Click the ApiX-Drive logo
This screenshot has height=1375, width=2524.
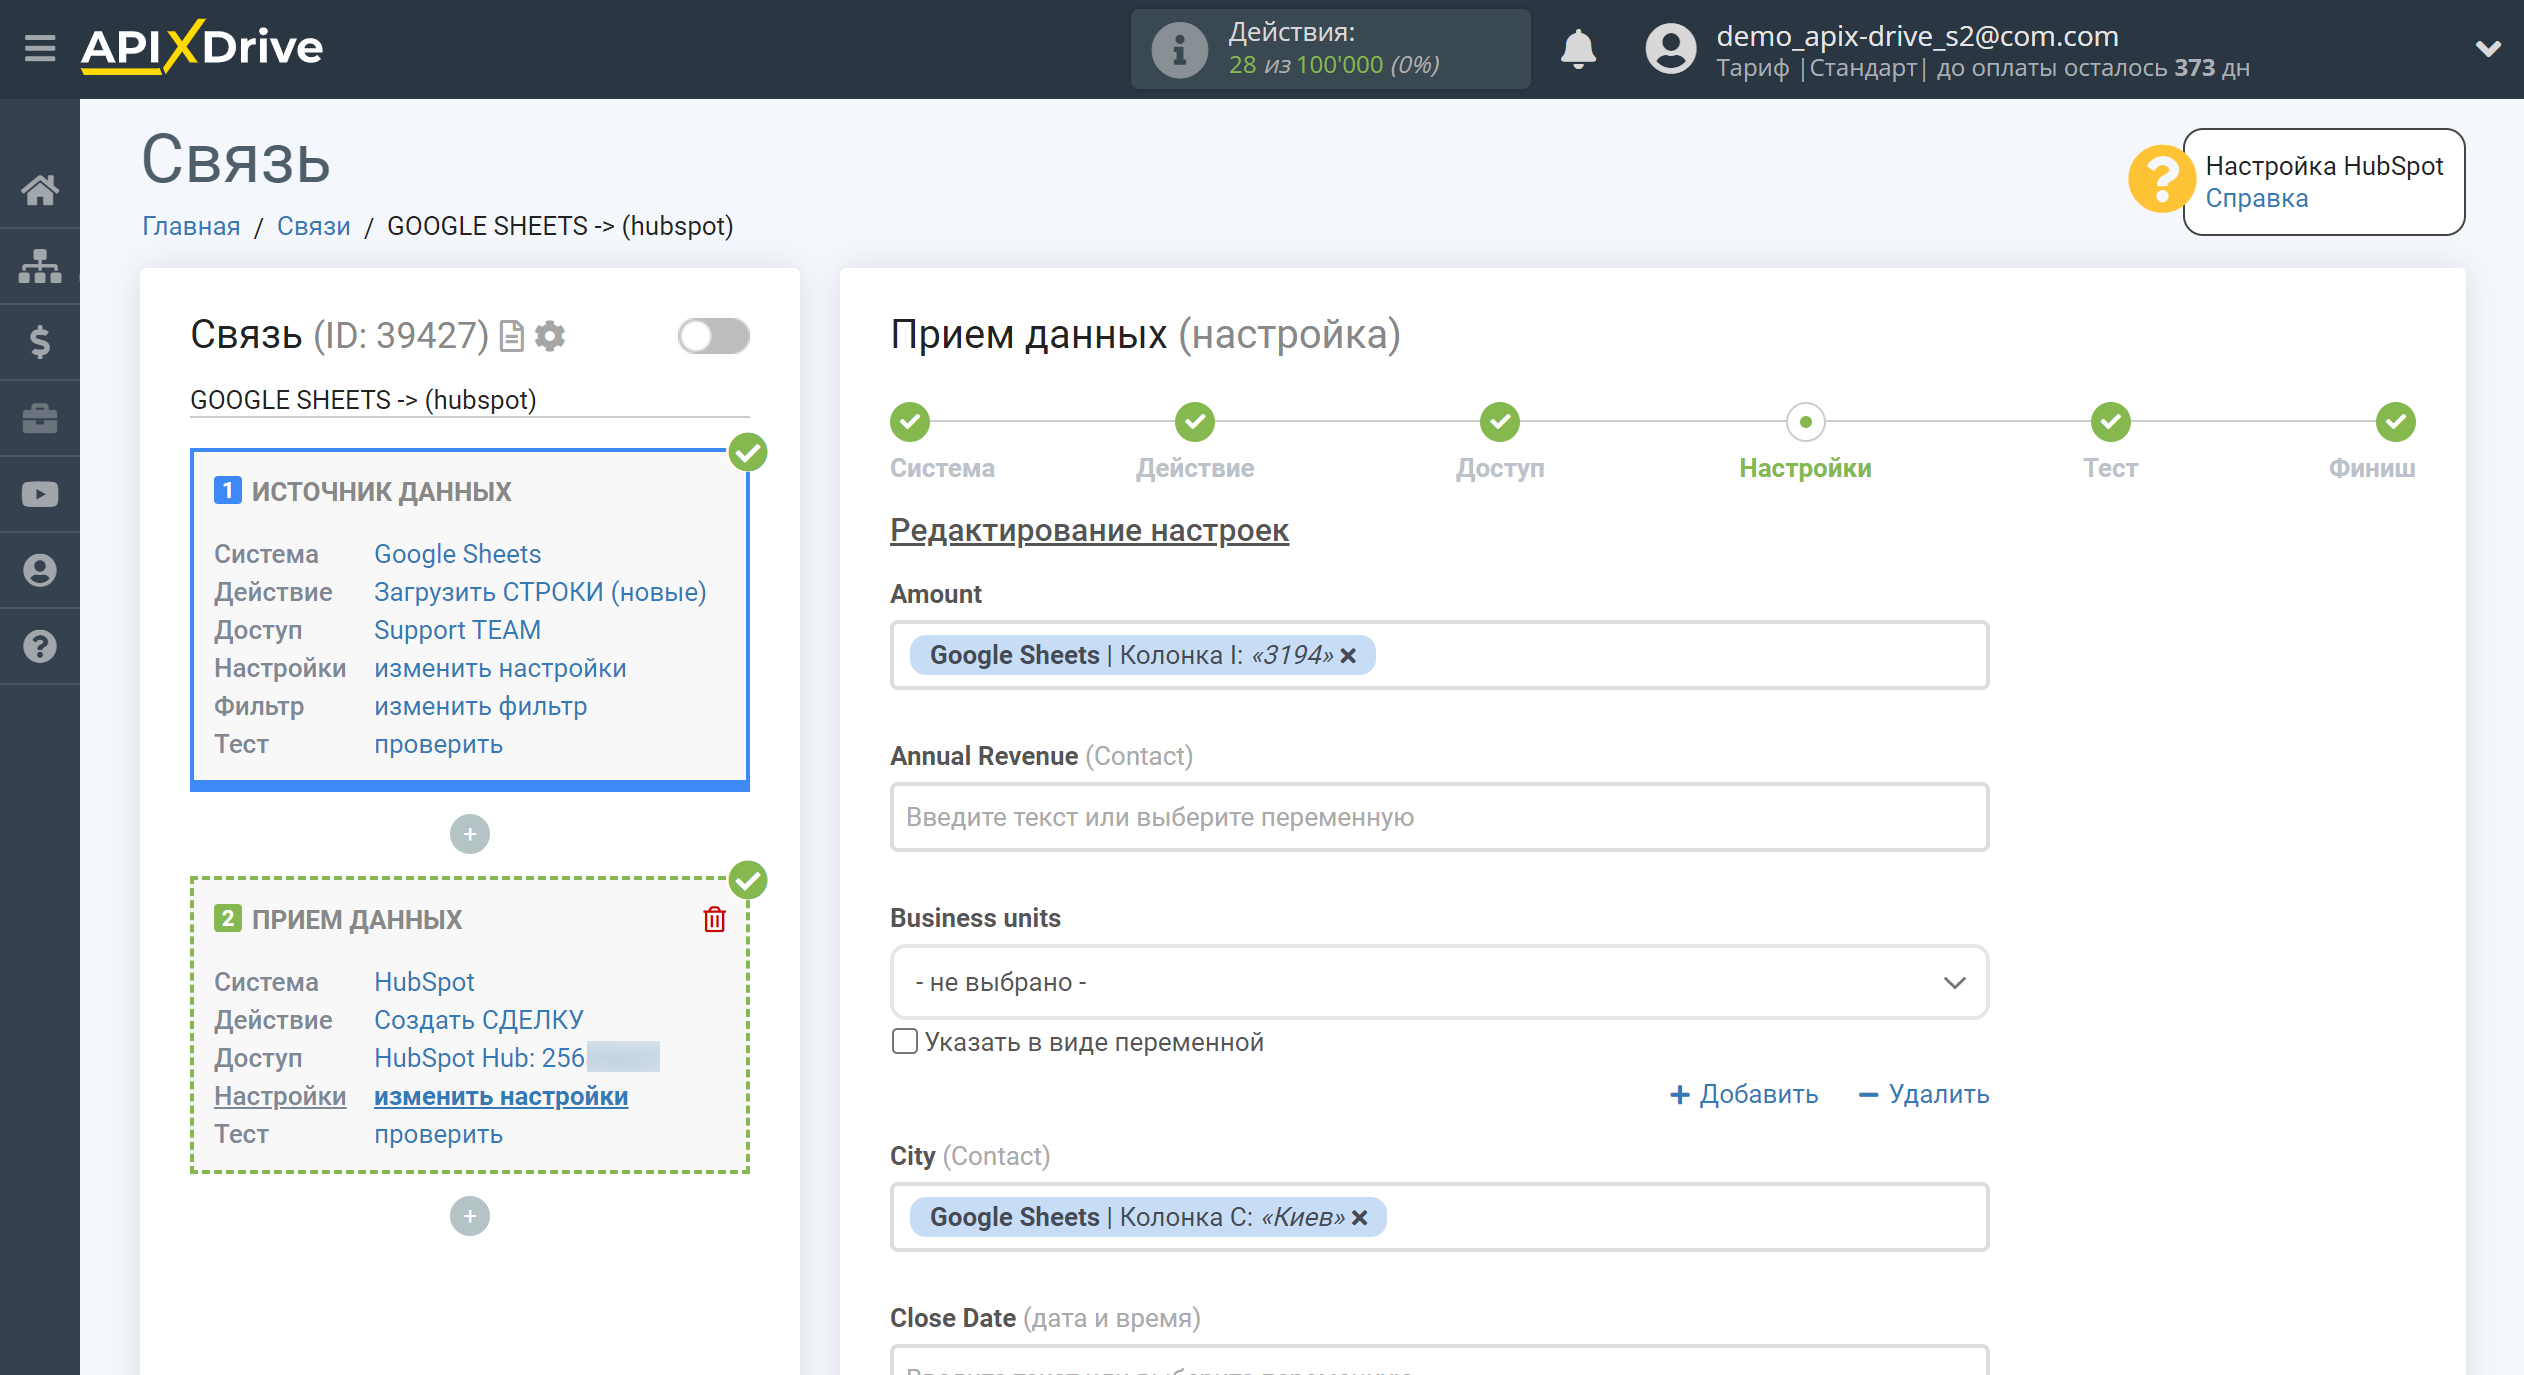click(x=202, y=47)
